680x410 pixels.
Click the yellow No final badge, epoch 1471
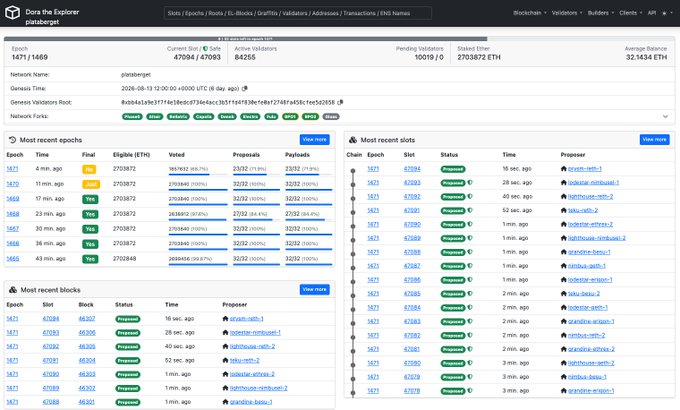coord(89,169)
